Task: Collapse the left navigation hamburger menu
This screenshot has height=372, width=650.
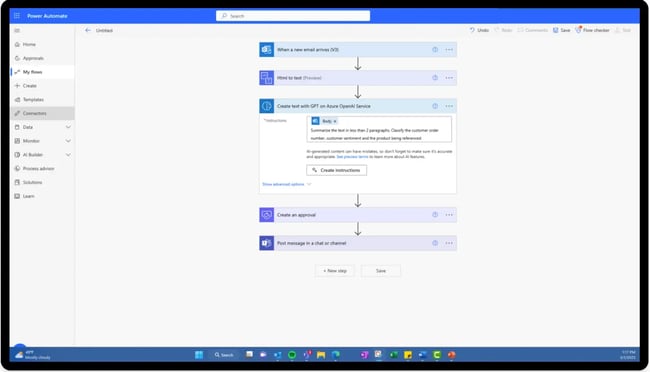Action: coord(17,30)
